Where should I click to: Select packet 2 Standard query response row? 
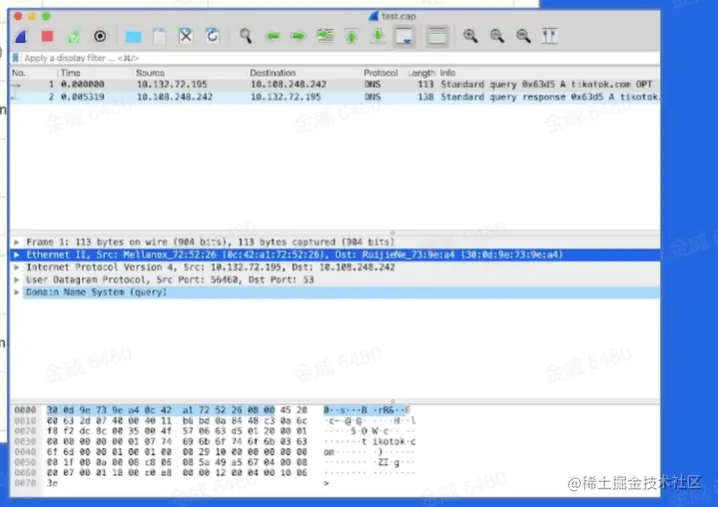click(335, 97)
